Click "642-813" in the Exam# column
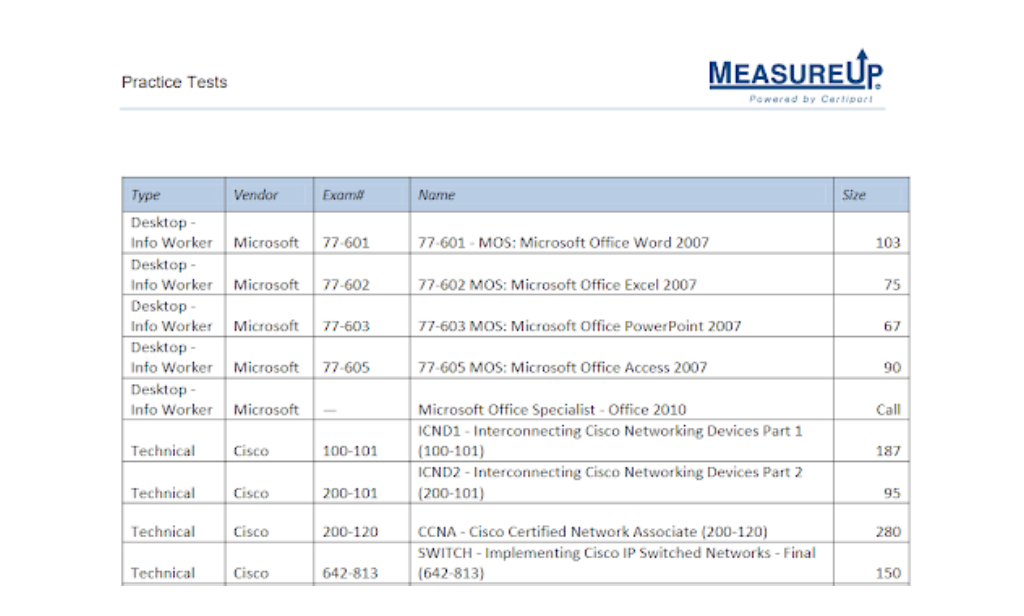The width and height of the screenshot is (1024, 616). point(350,573)
